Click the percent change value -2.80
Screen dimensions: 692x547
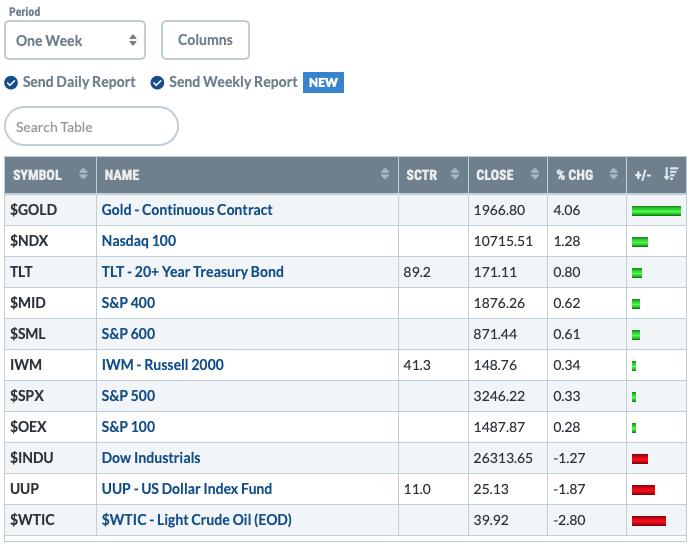[569, 520]
